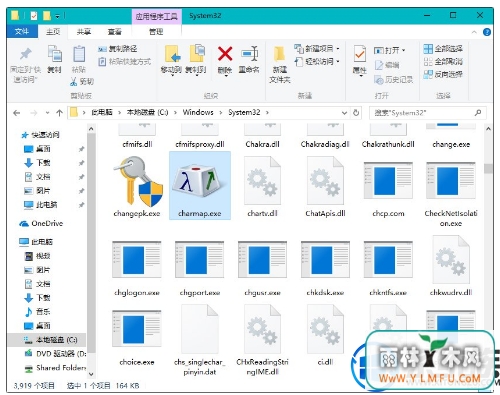
Task: Select the chglogon.exe file
Action: coord(137,268)
